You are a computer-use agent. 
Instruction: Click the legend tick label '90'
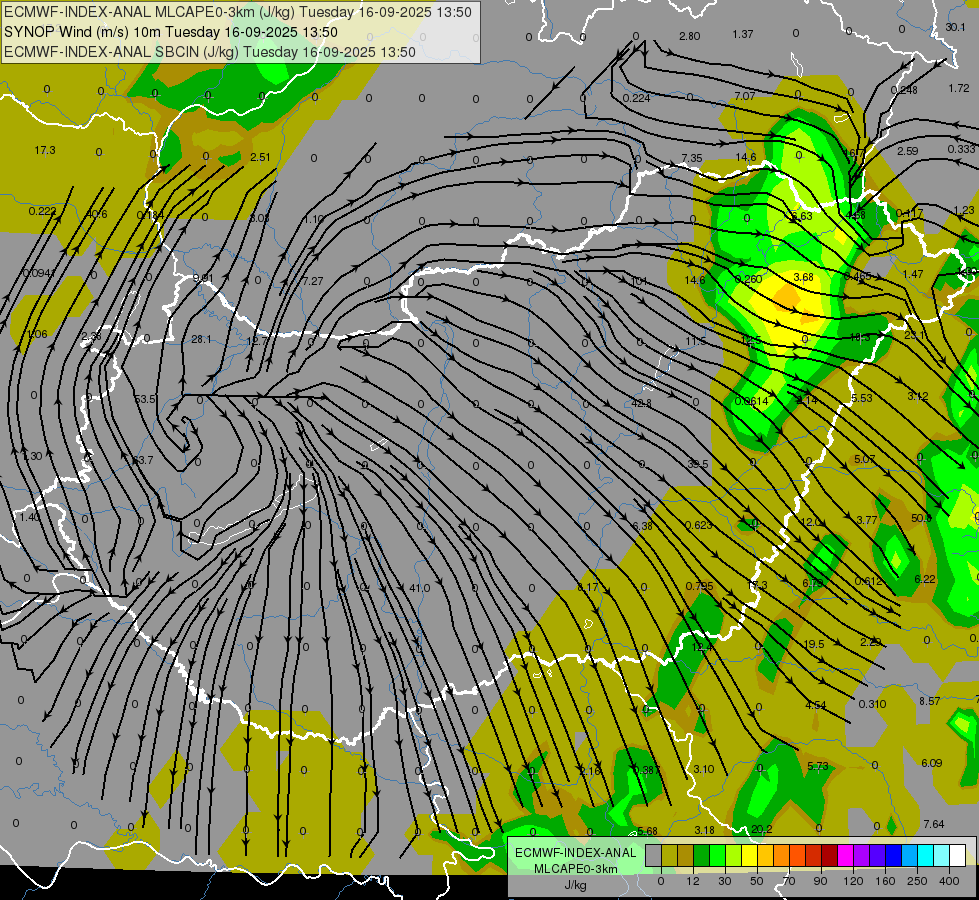[x=820, y=881]
